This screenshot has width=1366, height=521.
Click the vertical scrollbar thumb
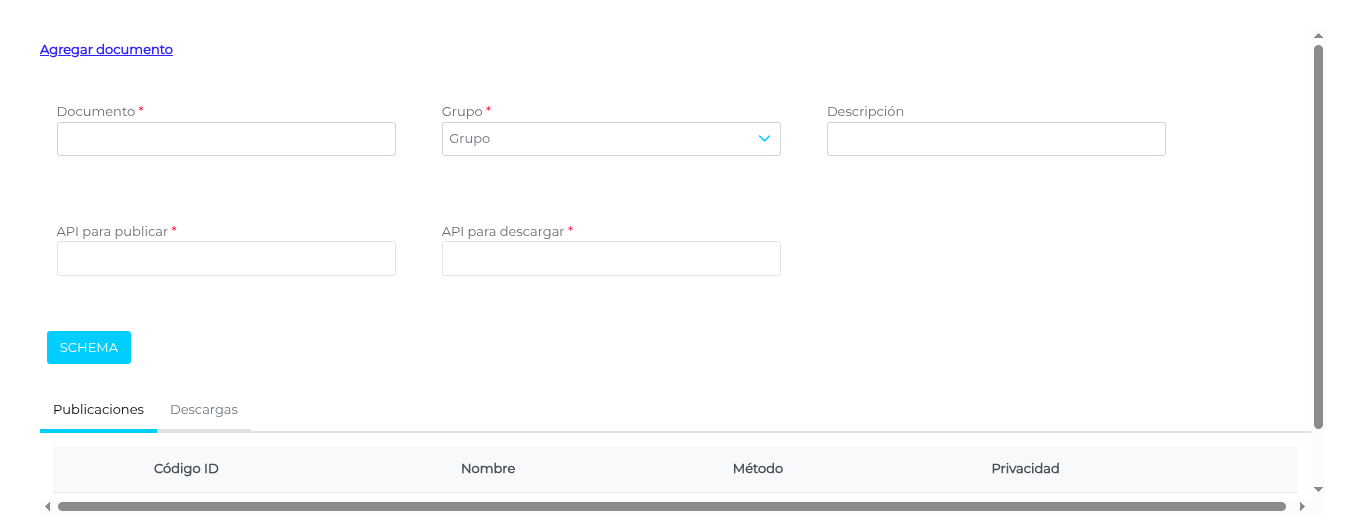click(x=1318, y=236)
